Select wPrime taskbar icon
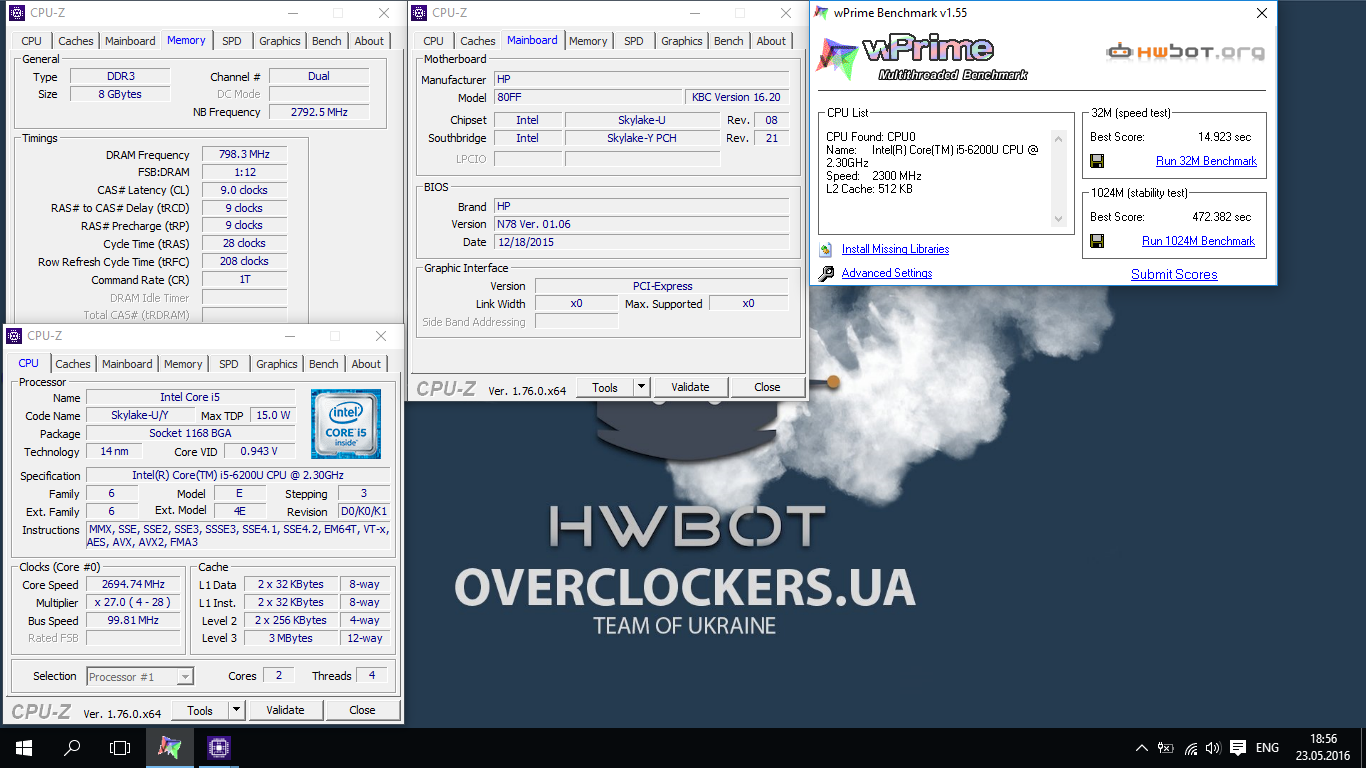The height and width of the screenshot is (768, 1366). tap(170, 747)
